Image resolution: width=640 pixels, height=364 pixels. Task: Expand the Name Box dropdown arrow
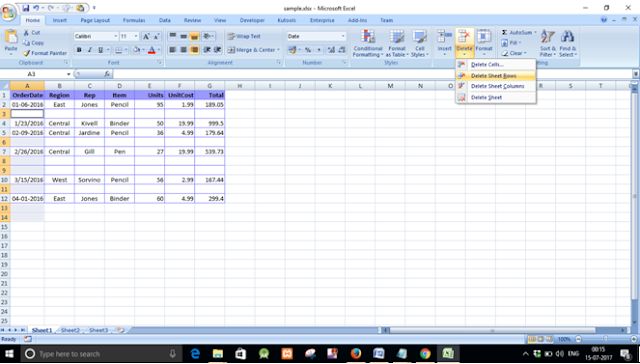(69, 74)
